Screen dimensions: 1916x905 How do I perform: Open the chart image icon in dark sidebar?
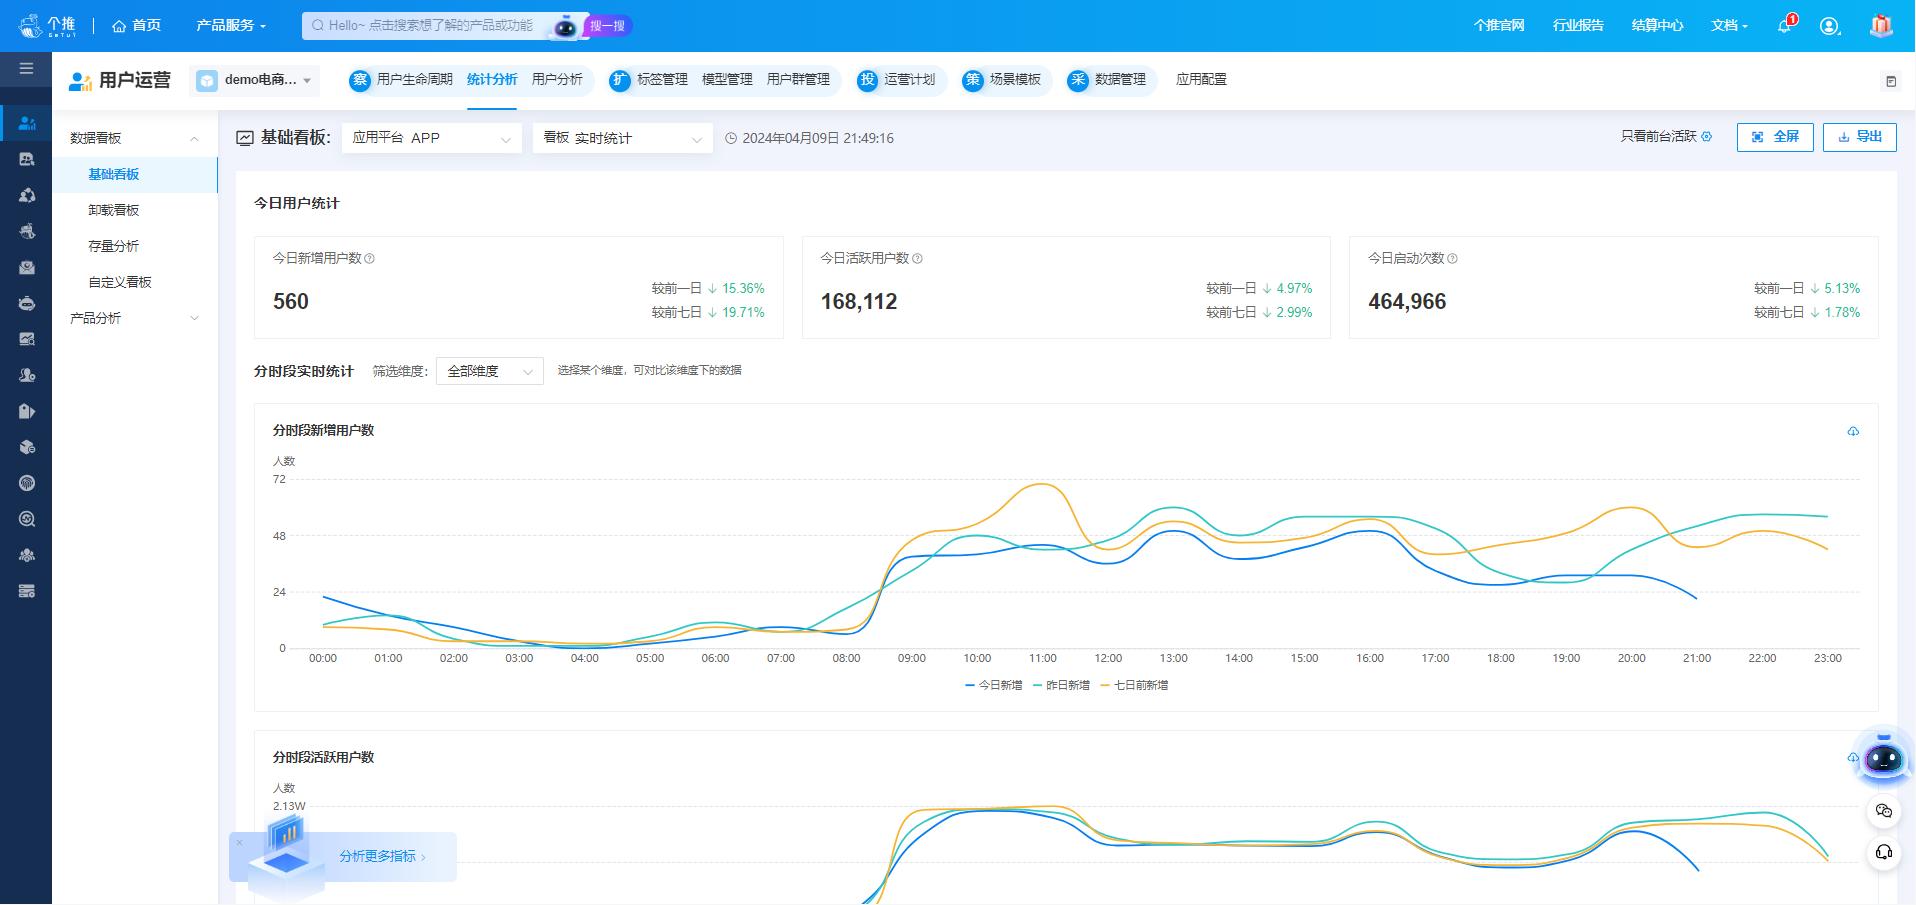[27, 339]
